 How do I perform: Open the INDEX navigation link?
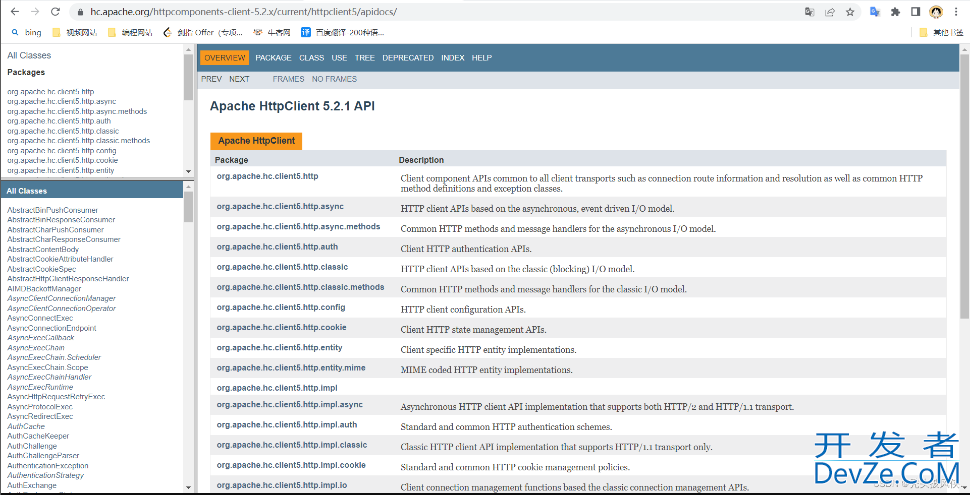coord(452,58)
